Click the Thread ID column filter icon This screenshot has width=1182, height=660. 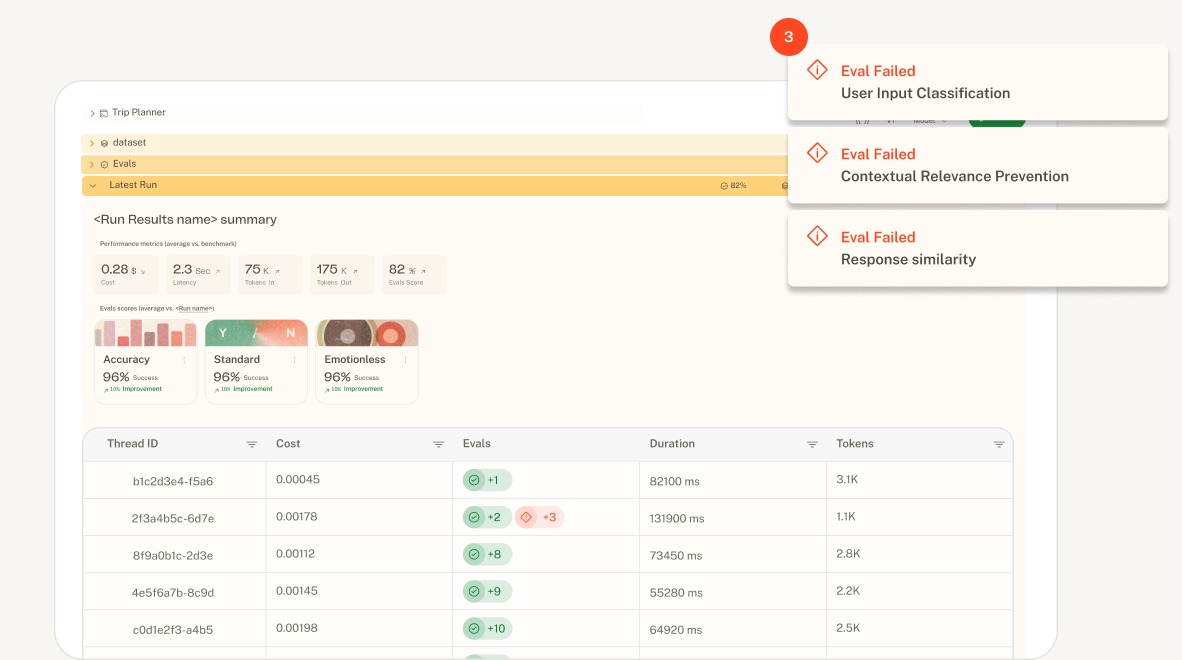click(x=252, y=444)
